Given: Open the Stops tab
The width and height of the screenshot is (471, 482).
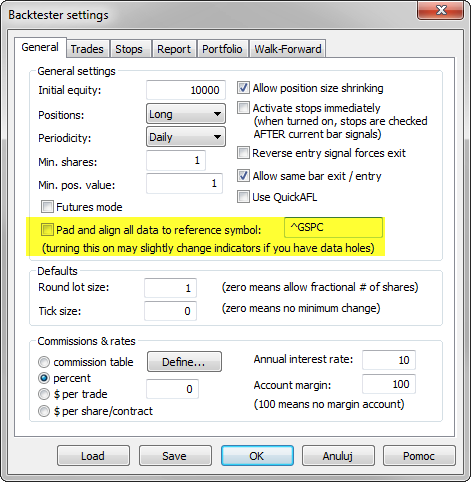Looking at the screenshot, I should tap(129, 49).
